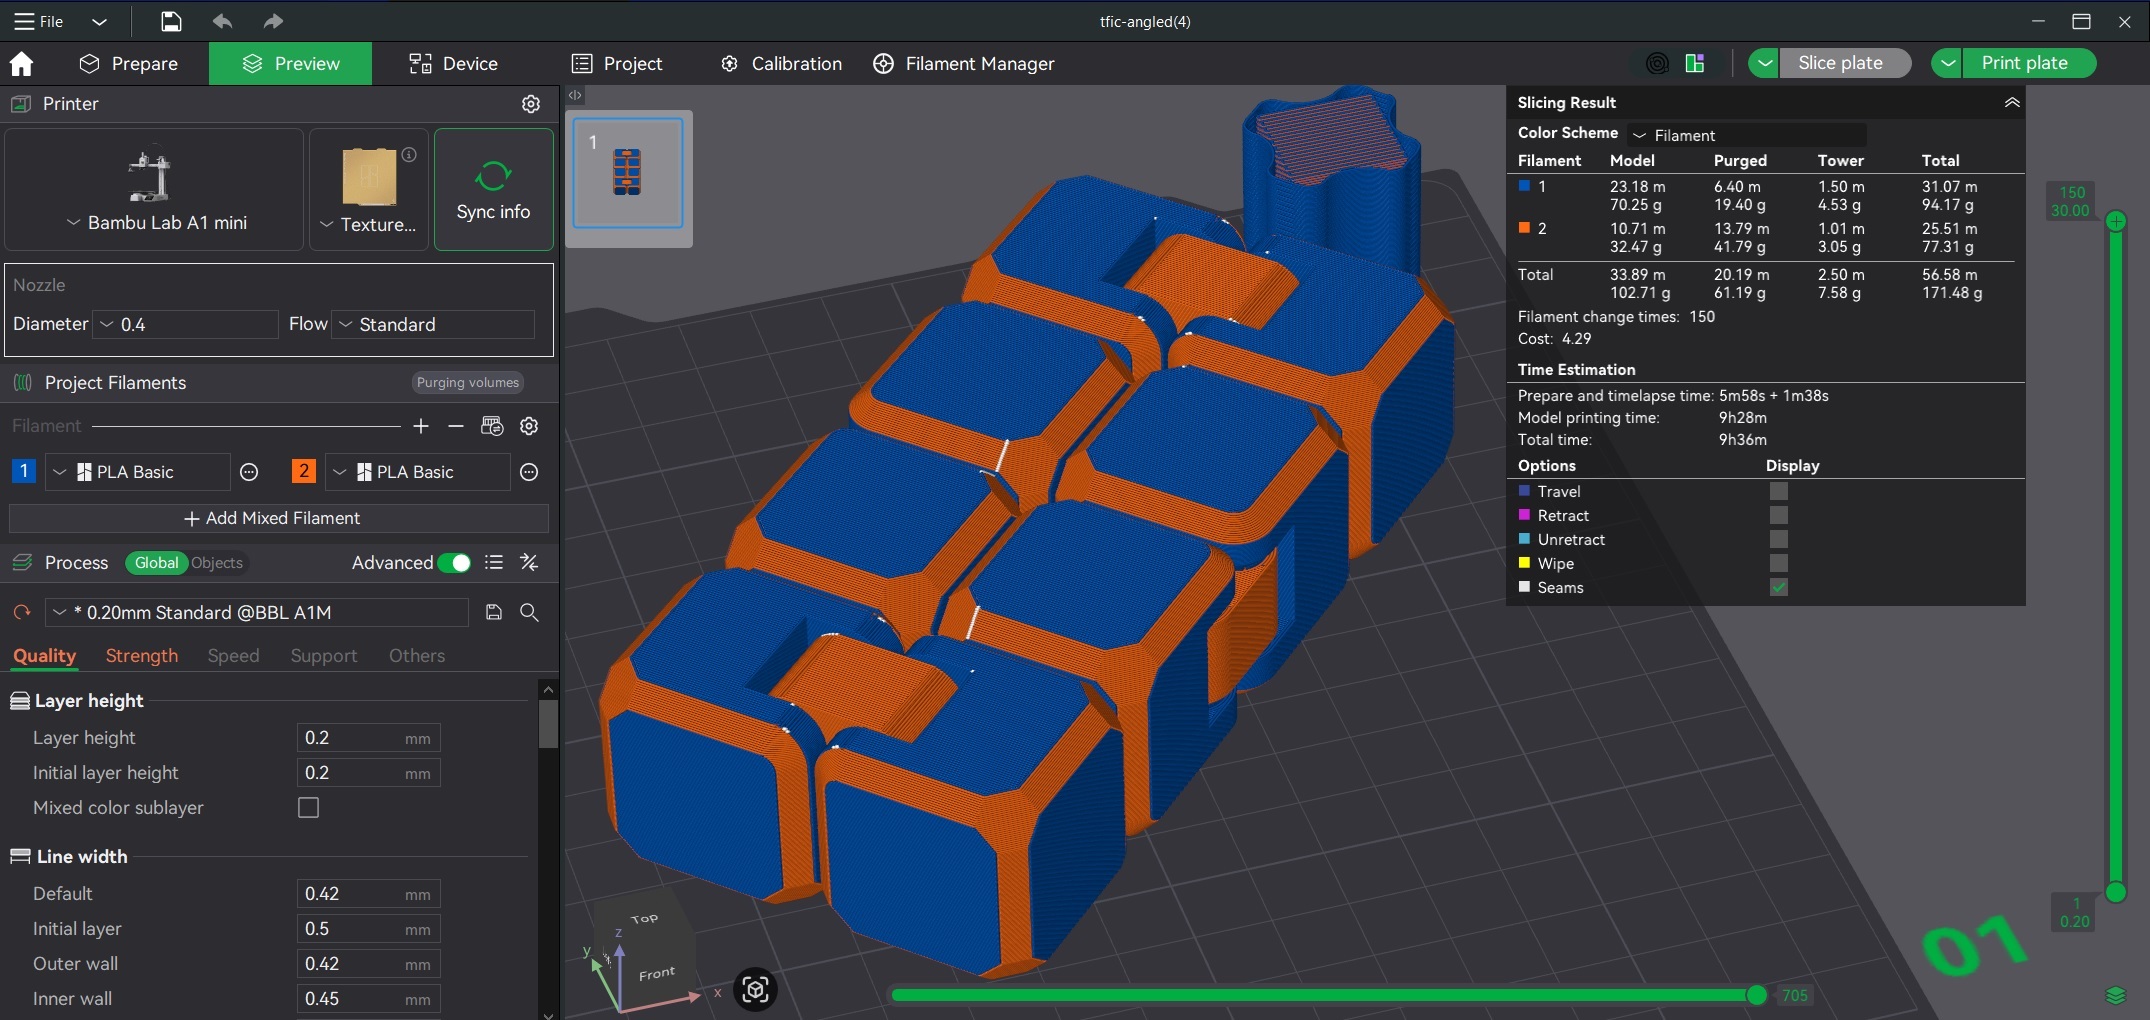Open nozzle Diameter dropdown
Screen dimensions: 2150x1020
(x=186, y=324)
